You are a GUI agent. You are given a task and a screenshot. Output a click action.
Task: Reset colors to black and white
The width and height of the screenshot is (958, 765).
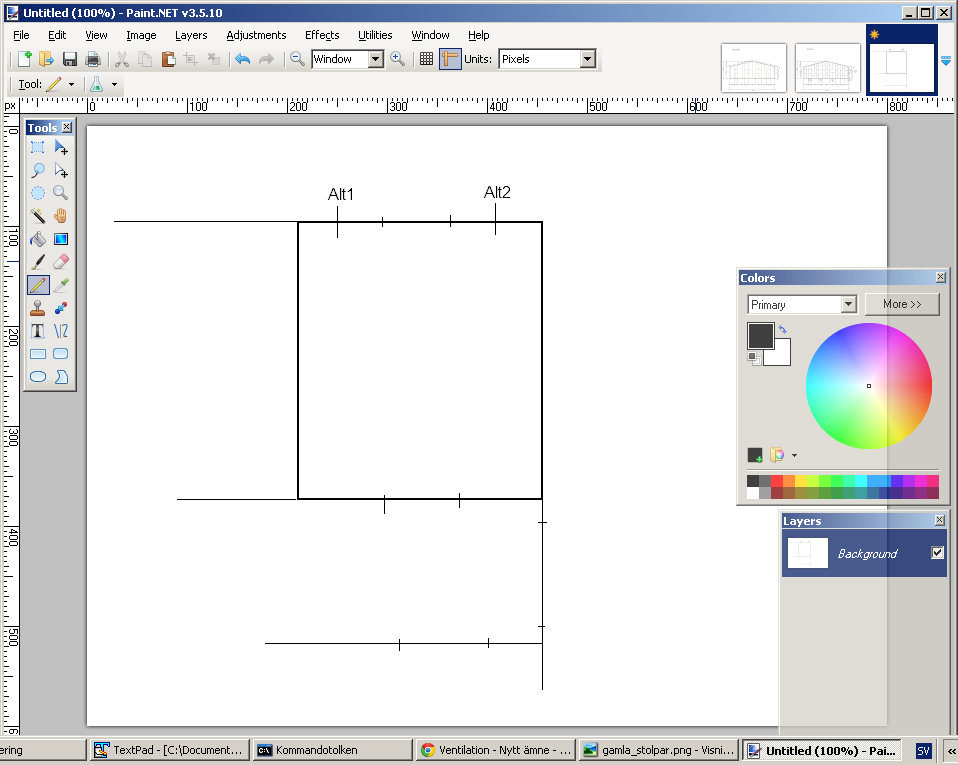(x=754, y=358)
